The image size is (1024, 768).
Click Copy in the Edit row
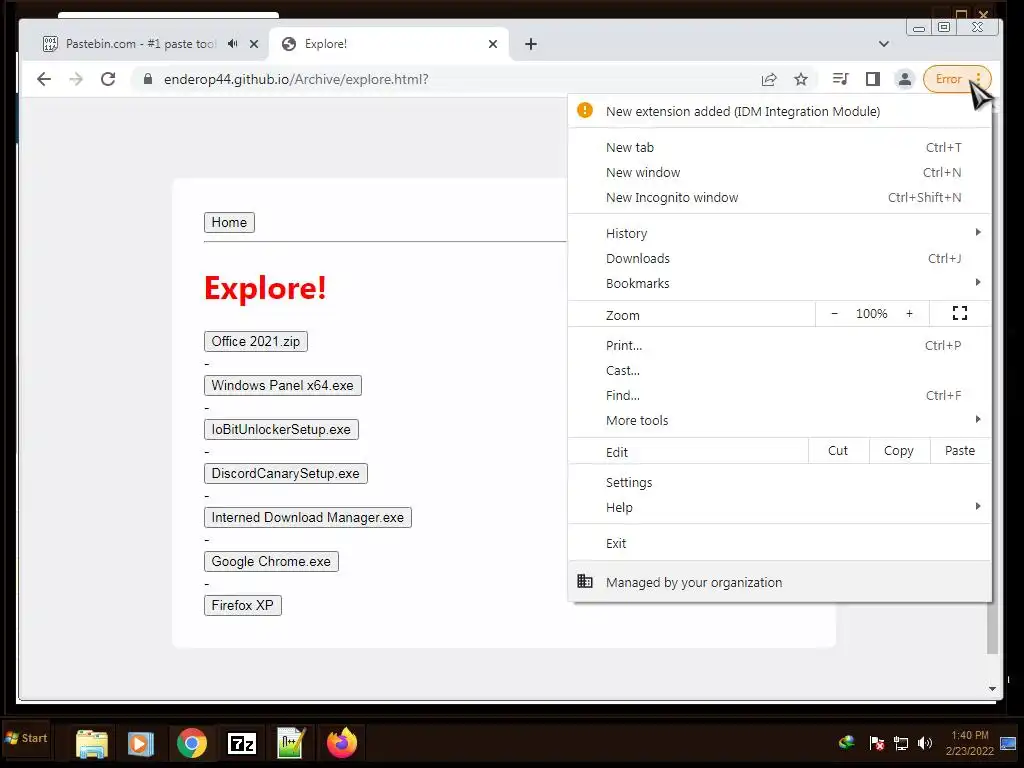point(899,451)
